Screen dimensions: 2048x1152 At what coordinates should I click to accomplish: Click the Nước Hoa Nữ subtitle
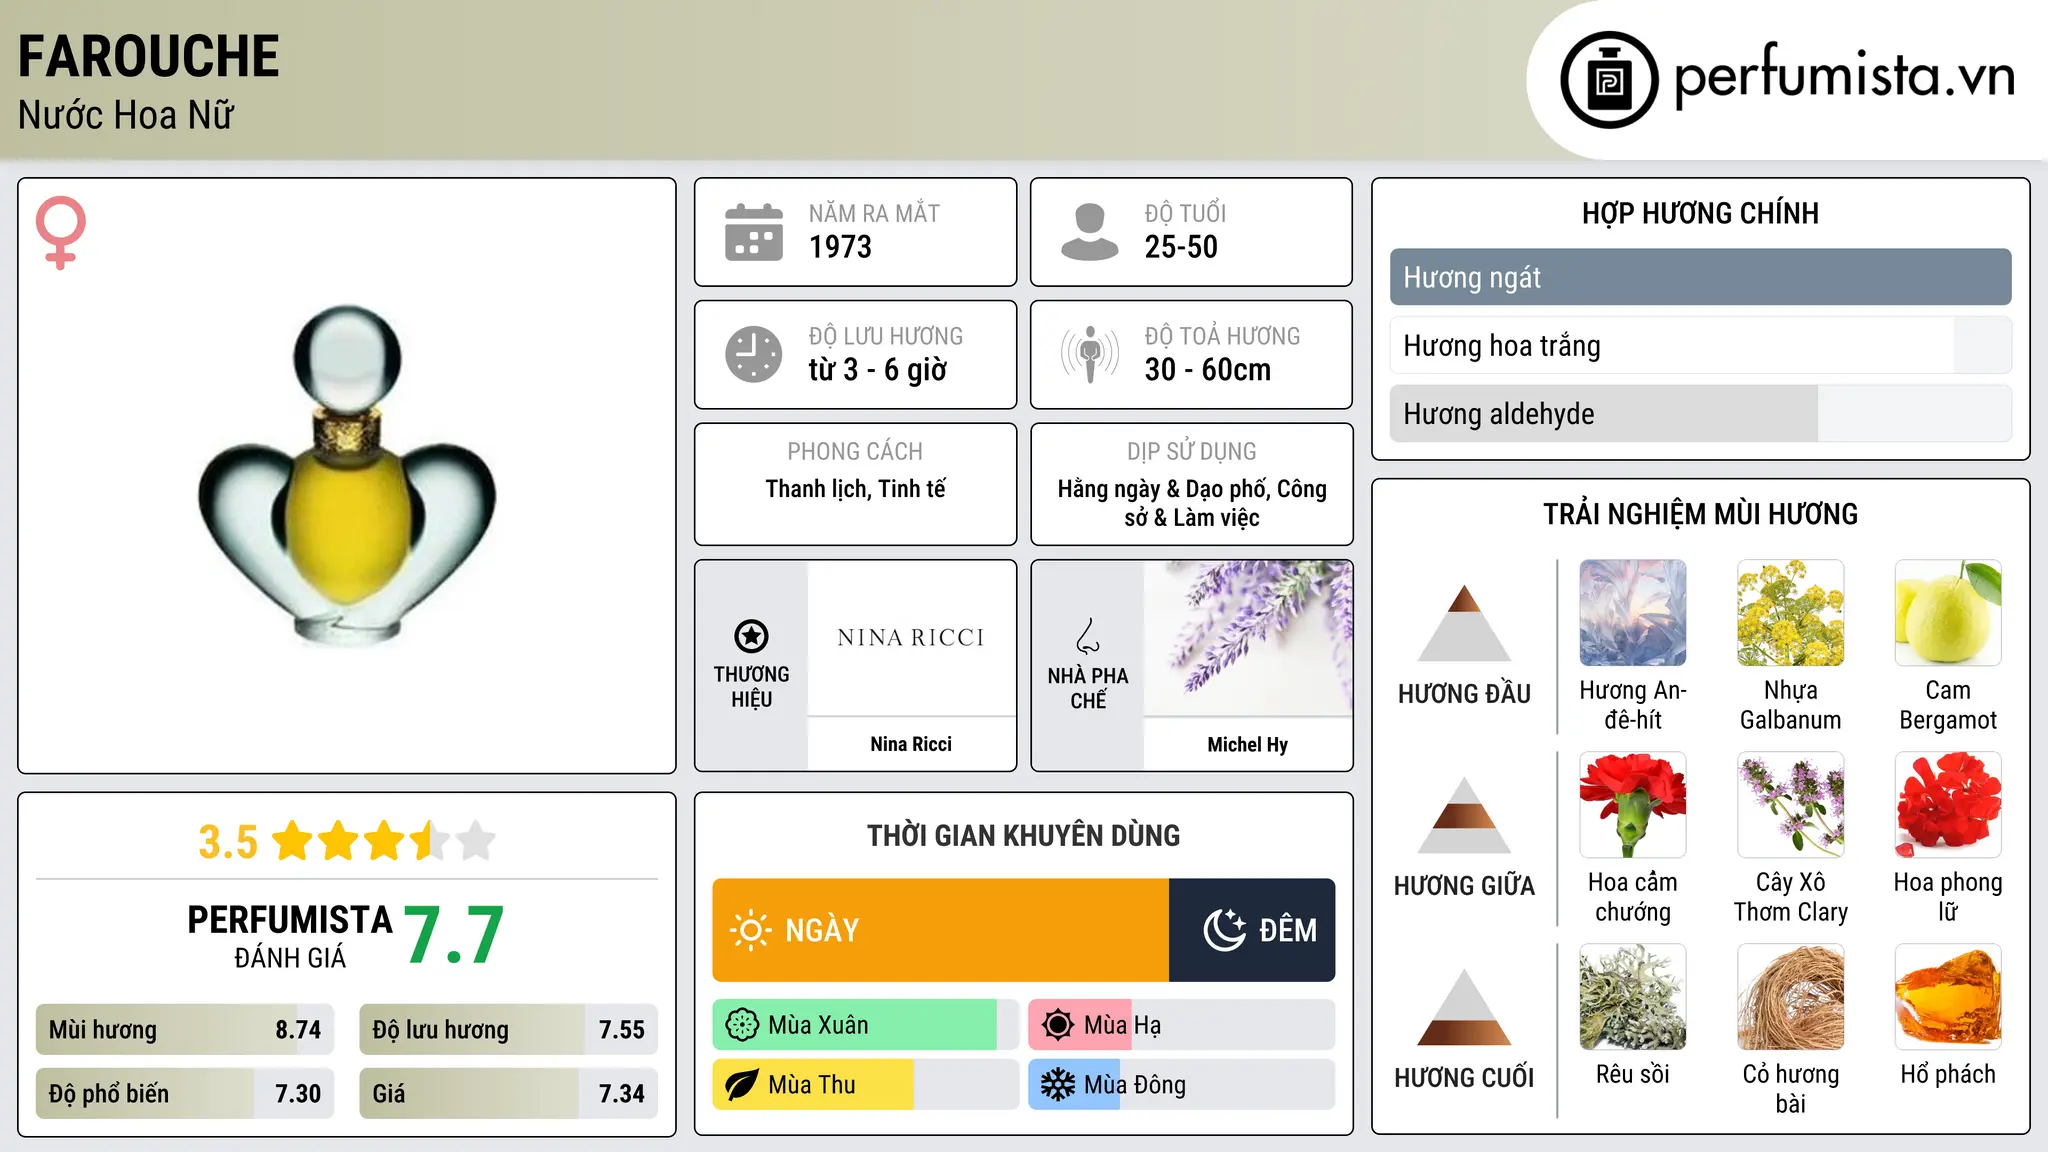click(126, 115)
